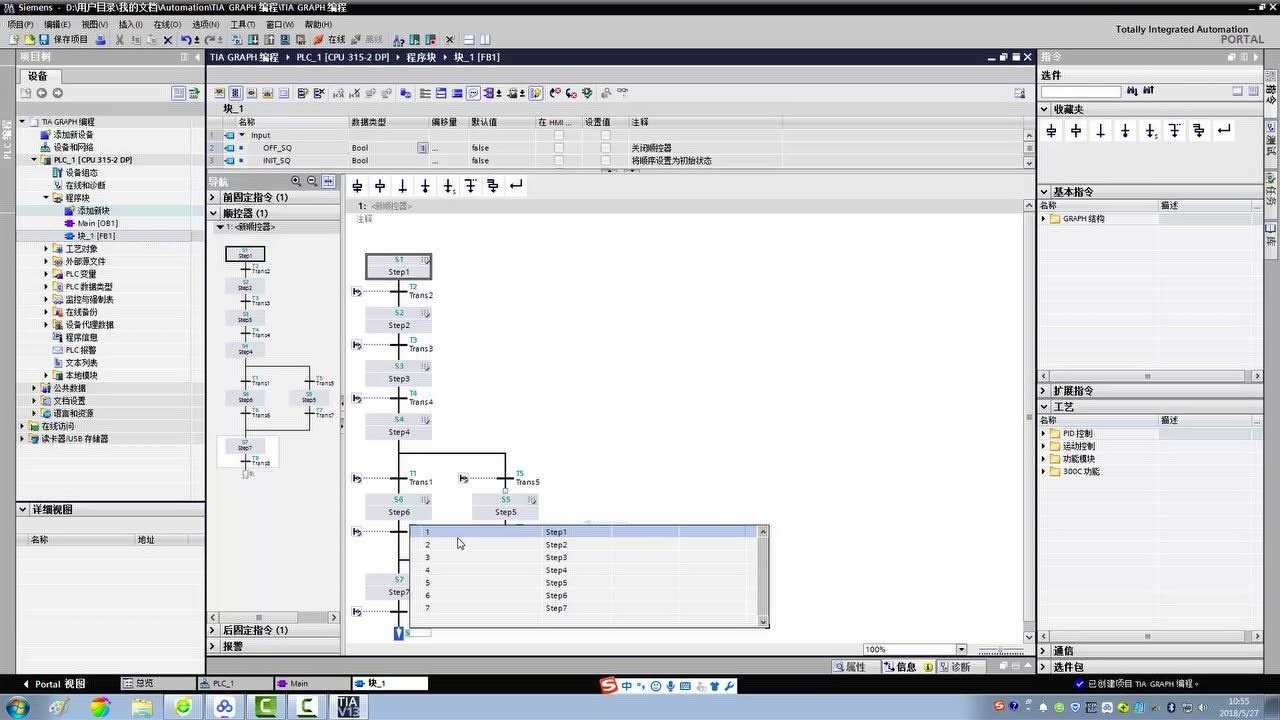Check the HMI-accessible box for OFF_SQ
Screen dimensions: 1280x720
[x=559, y=148]
